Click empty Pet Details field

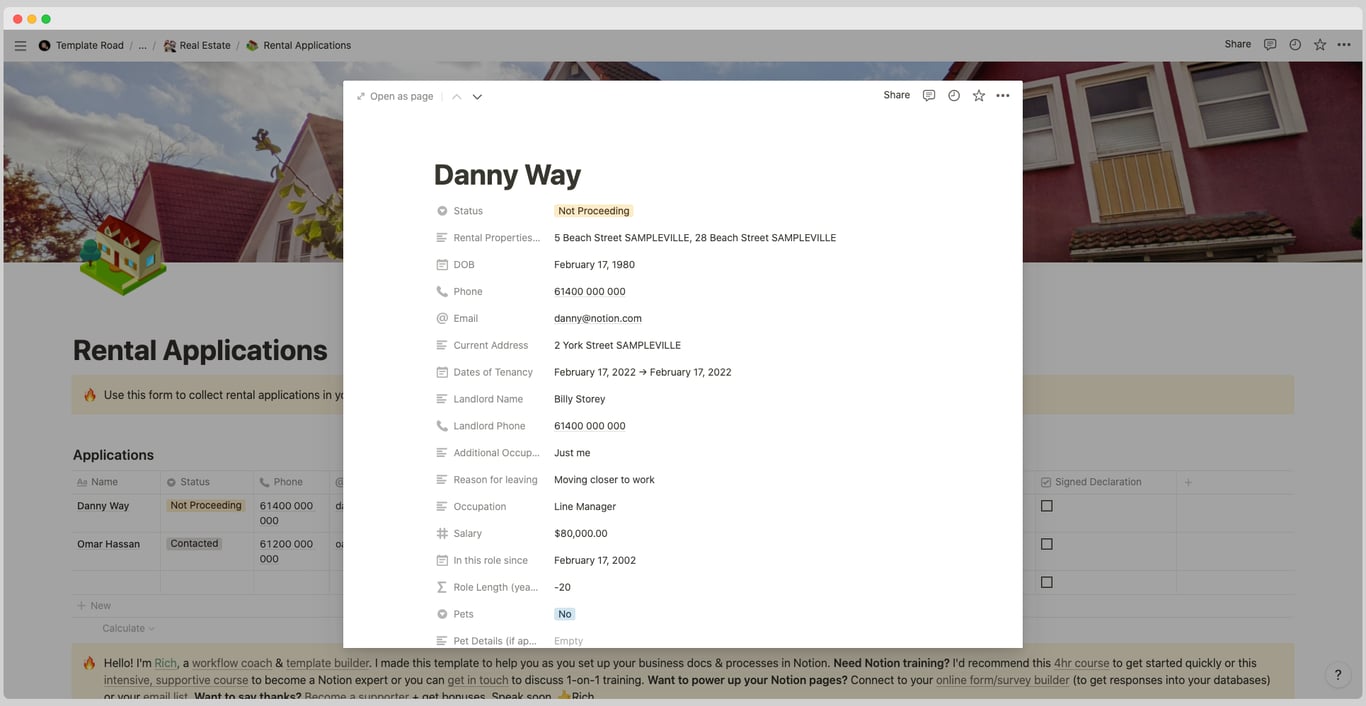(568, 641)
